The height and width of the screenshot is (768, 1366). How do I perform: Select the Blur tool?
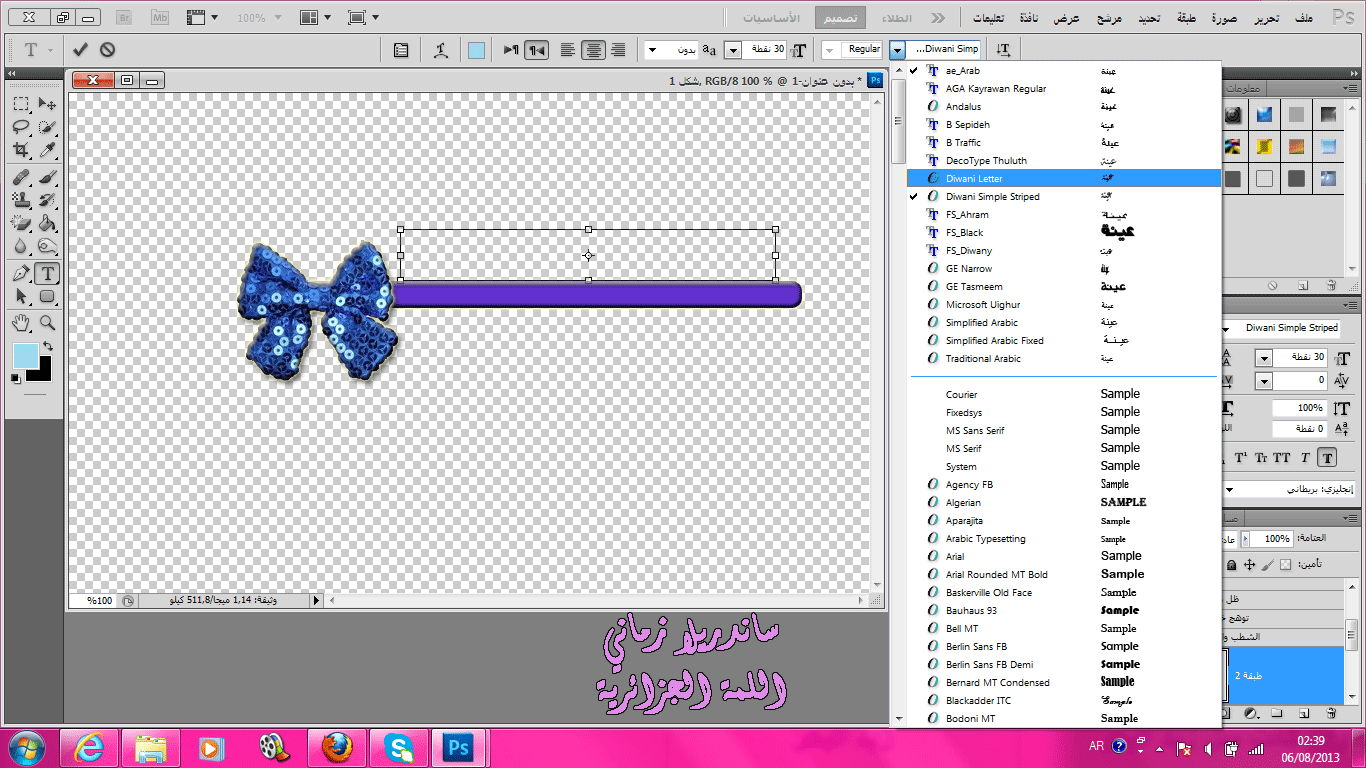click(x=21, y=247)
